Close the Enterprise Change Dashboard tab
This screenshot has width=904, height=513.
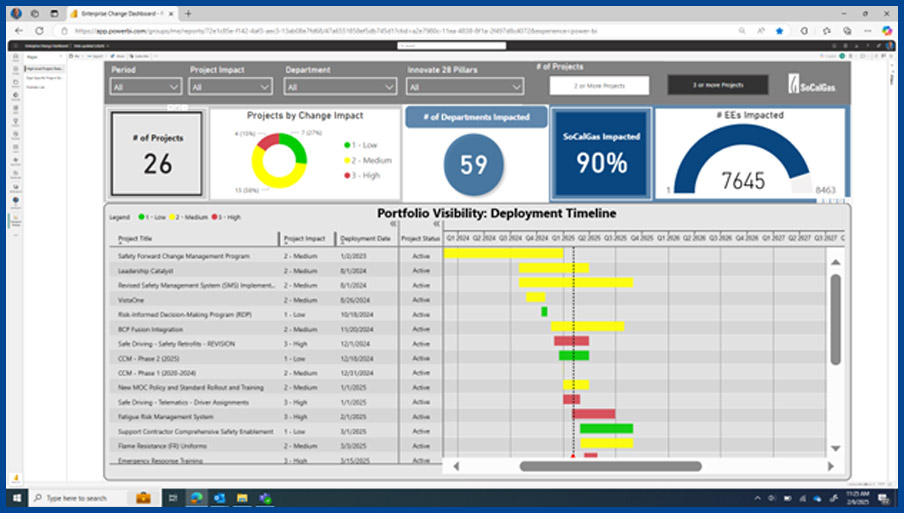(x=171, y=13)
